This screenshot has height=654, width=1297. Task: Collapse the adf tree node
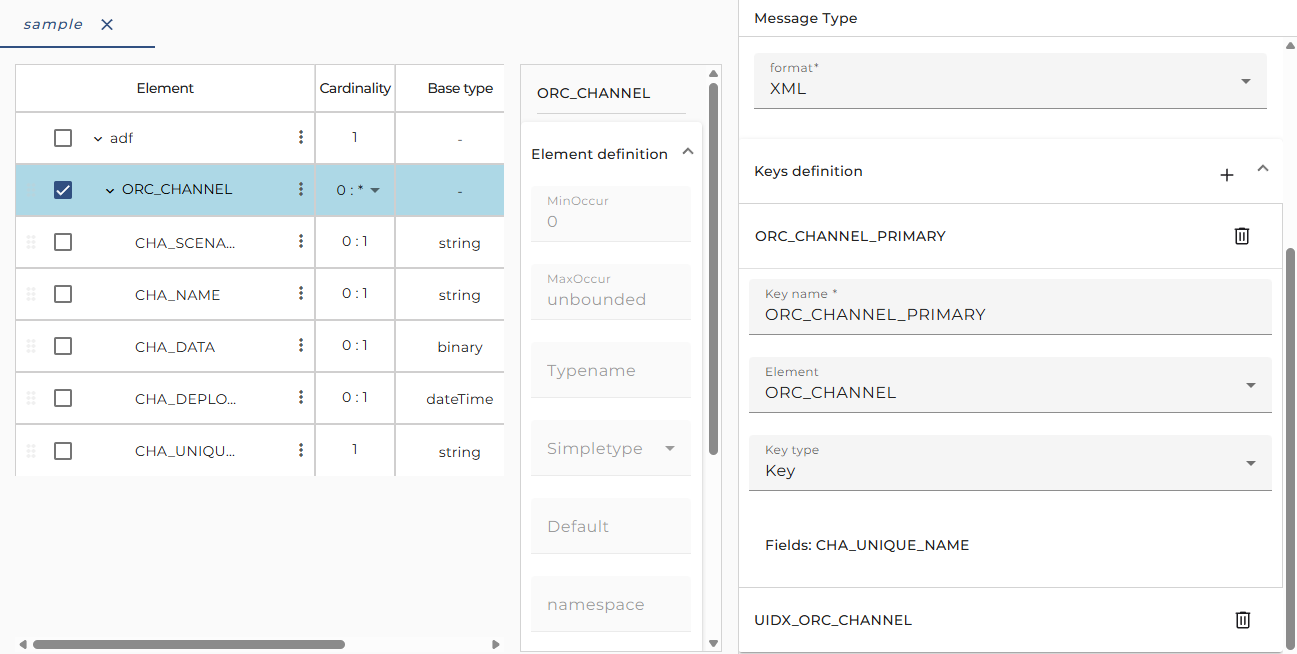(x=98, y=139)
